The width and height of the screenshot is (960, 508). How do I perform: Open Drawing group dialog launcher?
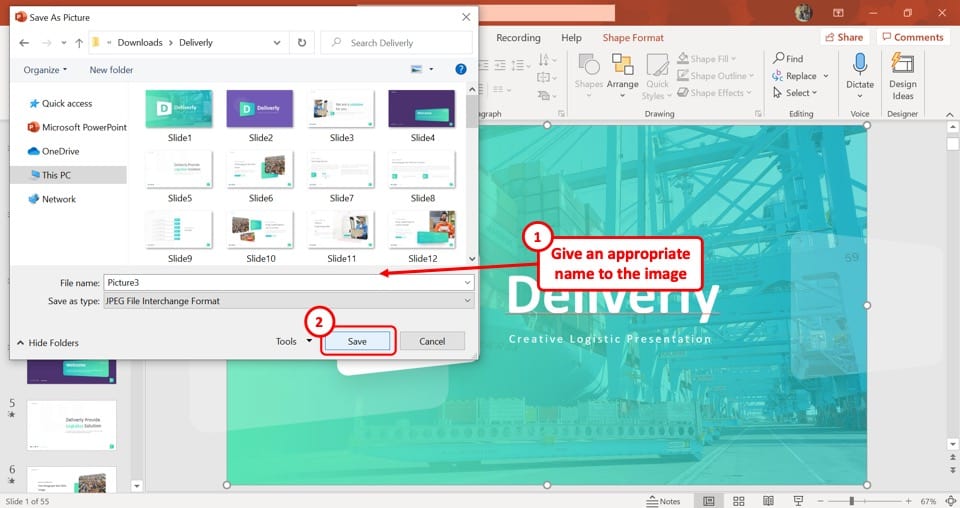click(x=758, y=114)
